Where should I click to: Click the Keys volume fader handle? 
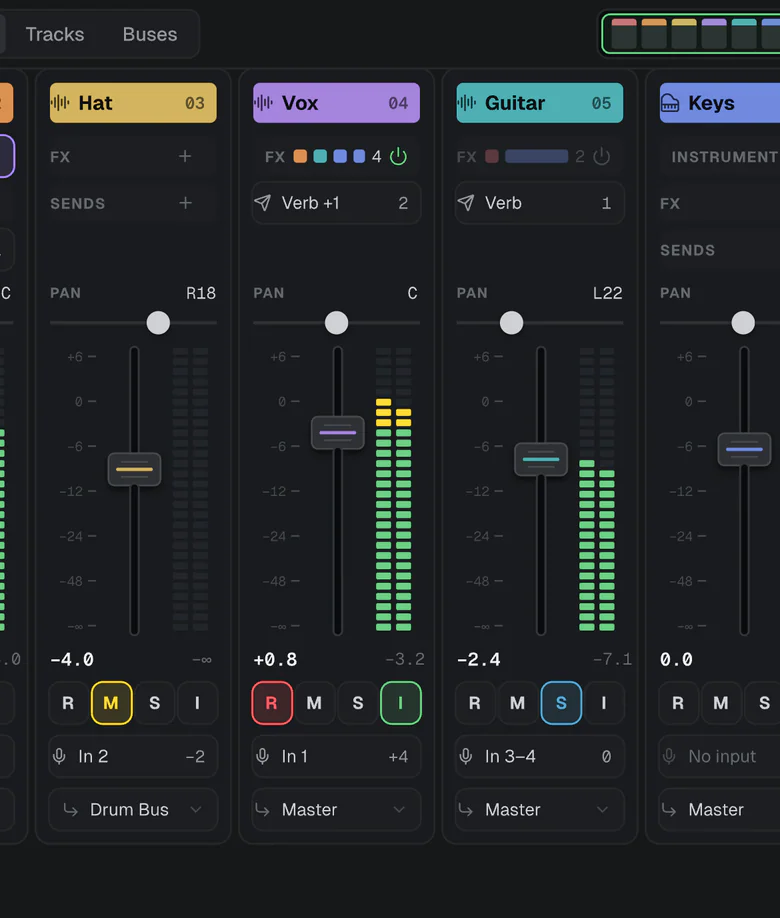tap(744, 449)
